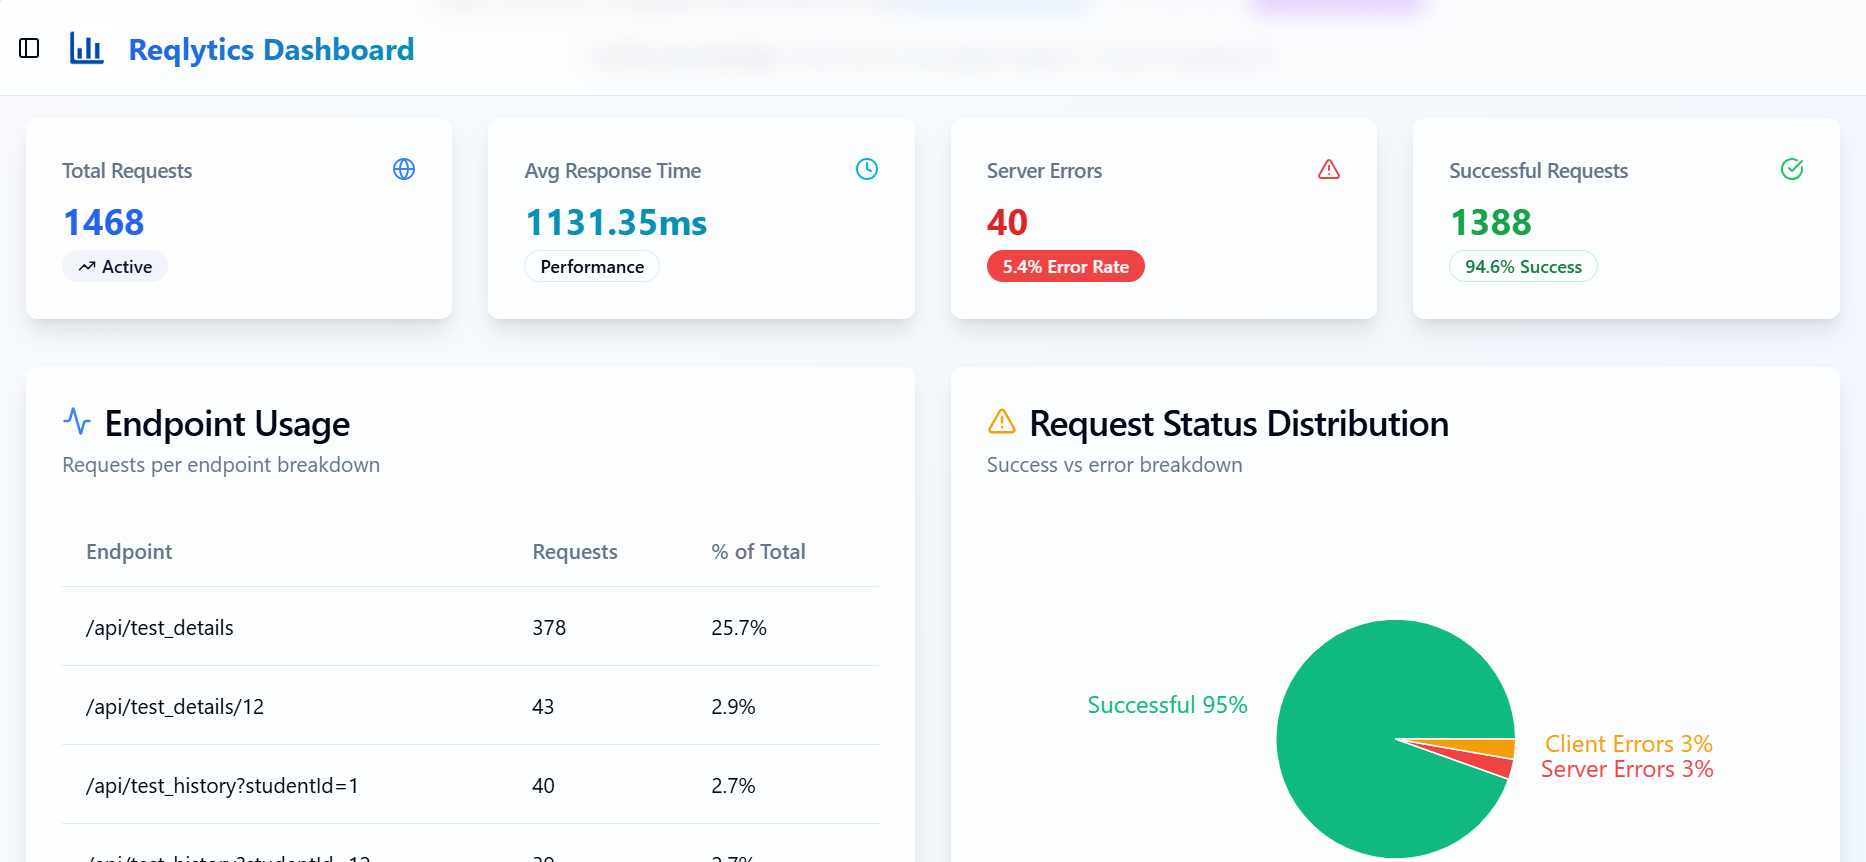Image resolution: width=1866 pixels, height=862 pixels.
Task: Click the warning triangle in Server Errors card
Action: pos(1329,169)
